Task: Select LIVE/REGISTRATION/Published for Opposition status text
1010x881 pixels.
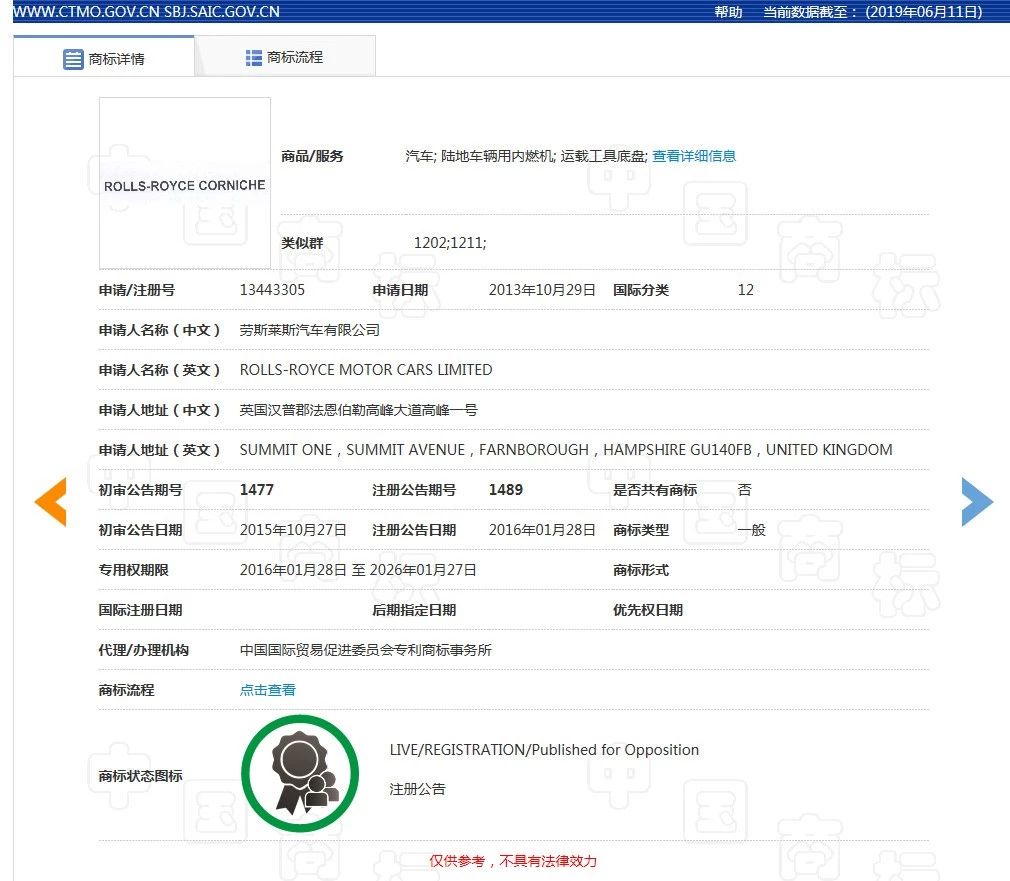Action: tap(544, 750)
